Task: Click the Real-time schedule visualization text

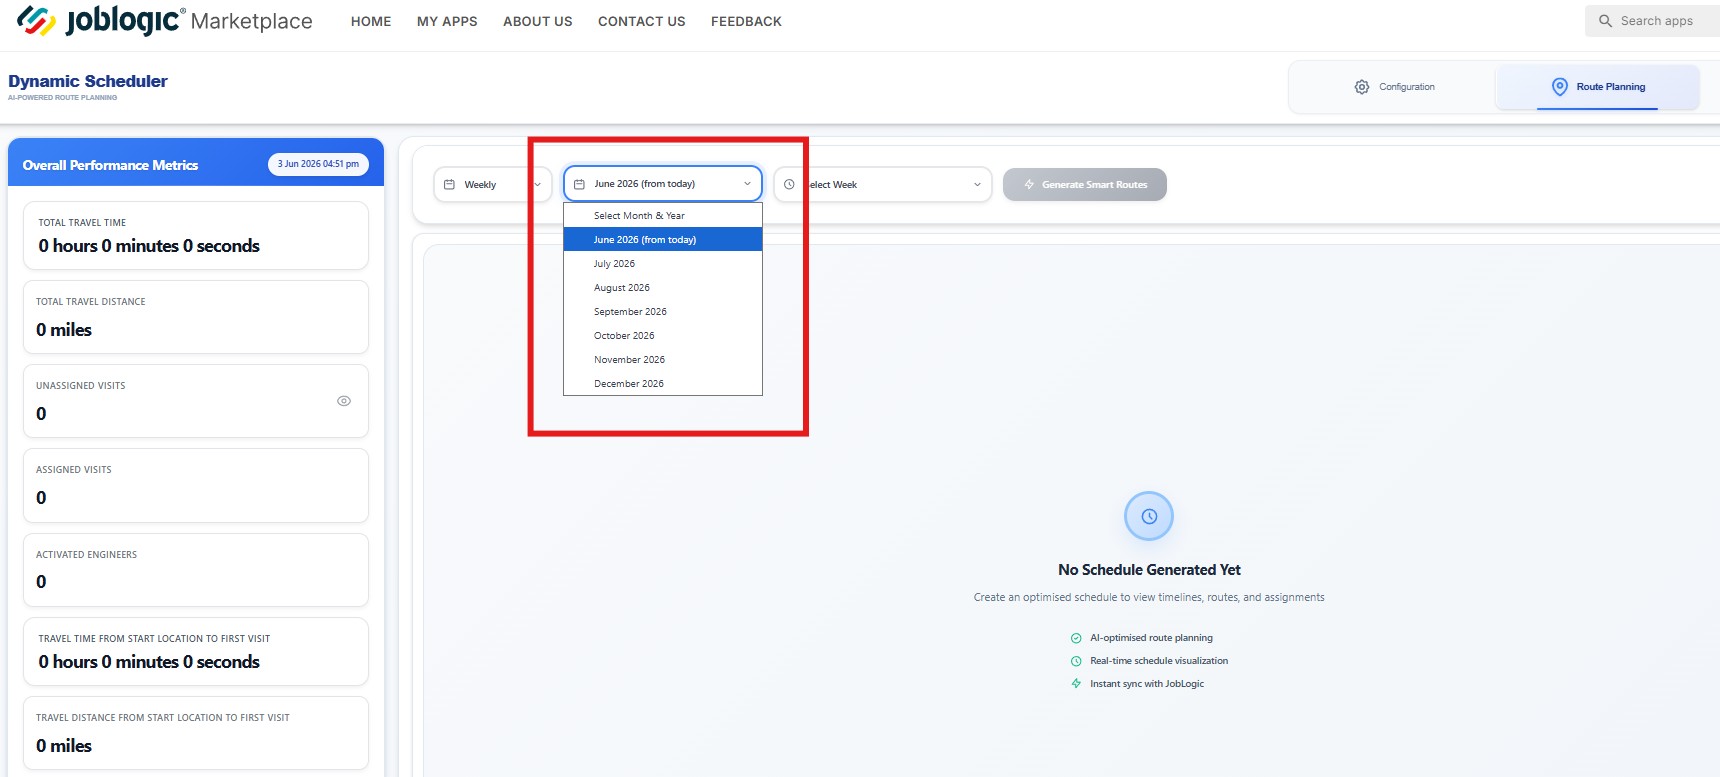Action: (x=1159, y=661)
